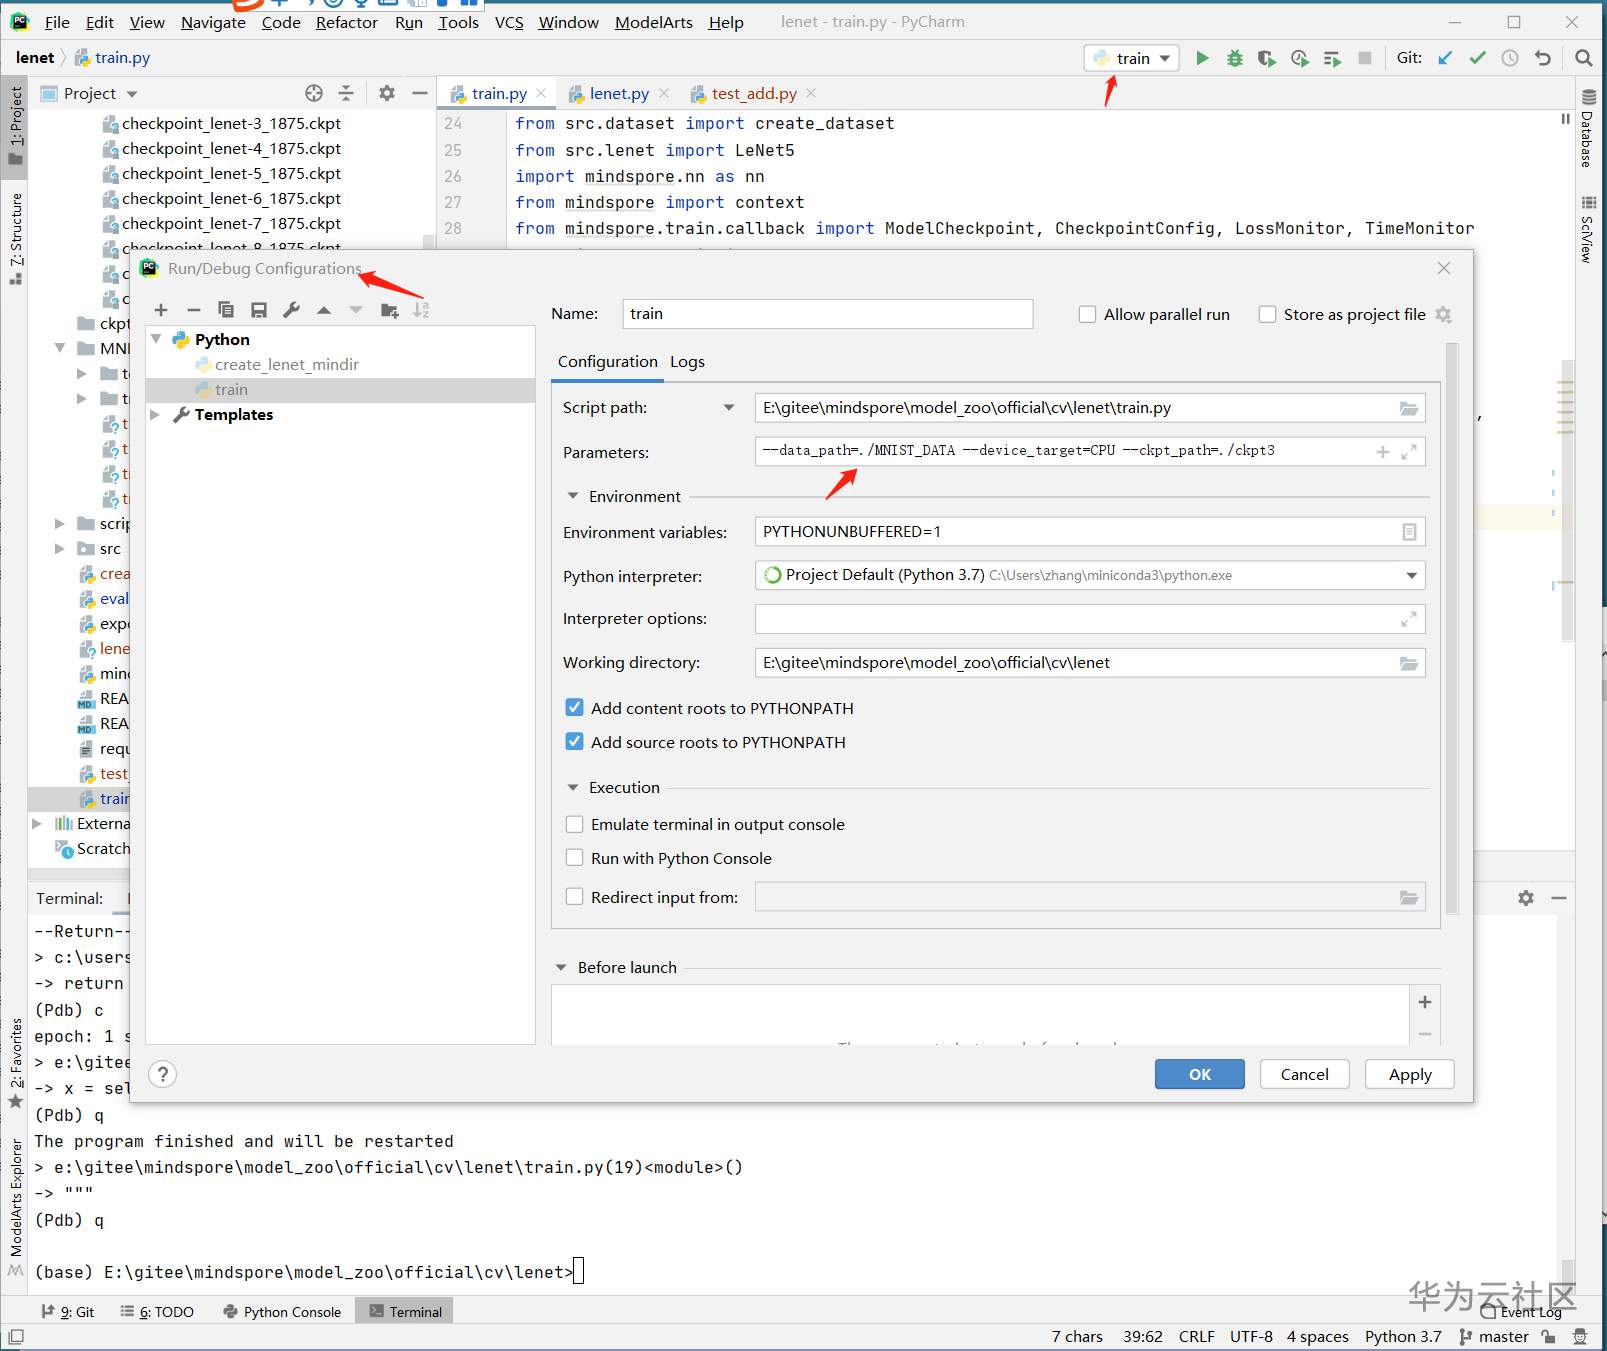Insert macro into Parameters field
The height and width of the screenshot is (1351, 1607).
coord(1383,452)
